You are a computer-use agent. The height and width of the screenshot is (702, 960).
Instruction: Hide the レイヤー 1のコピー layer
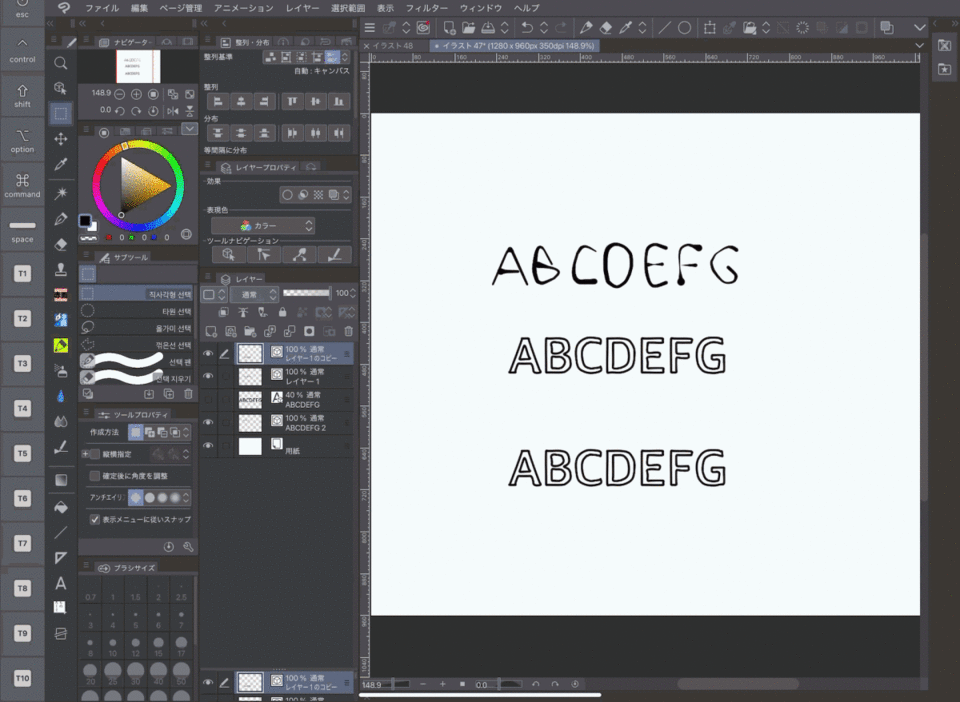pos(208,353)
